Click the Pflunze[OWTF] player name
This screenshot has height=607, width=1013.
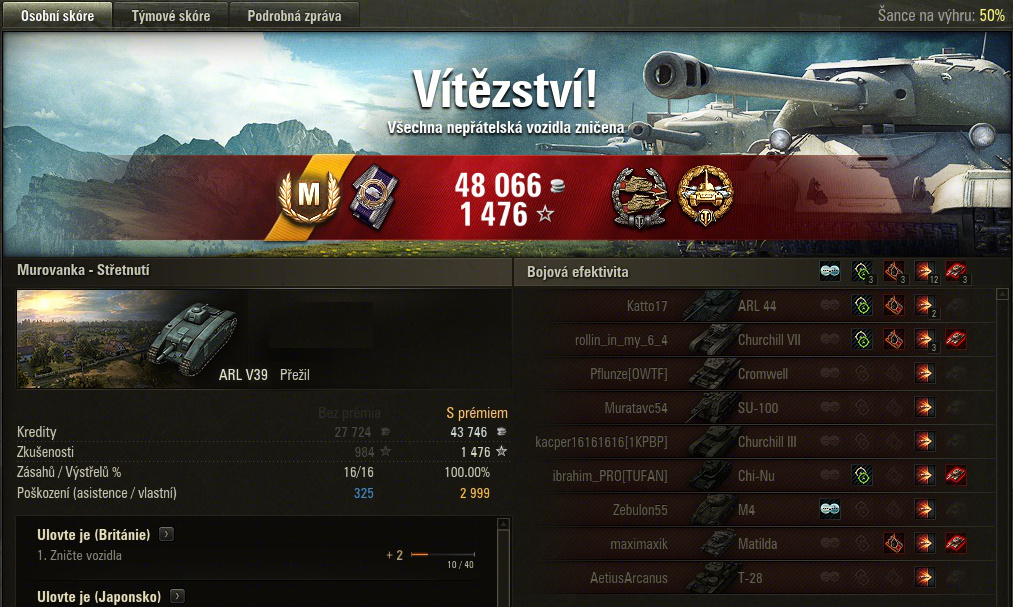coord(629,374)
